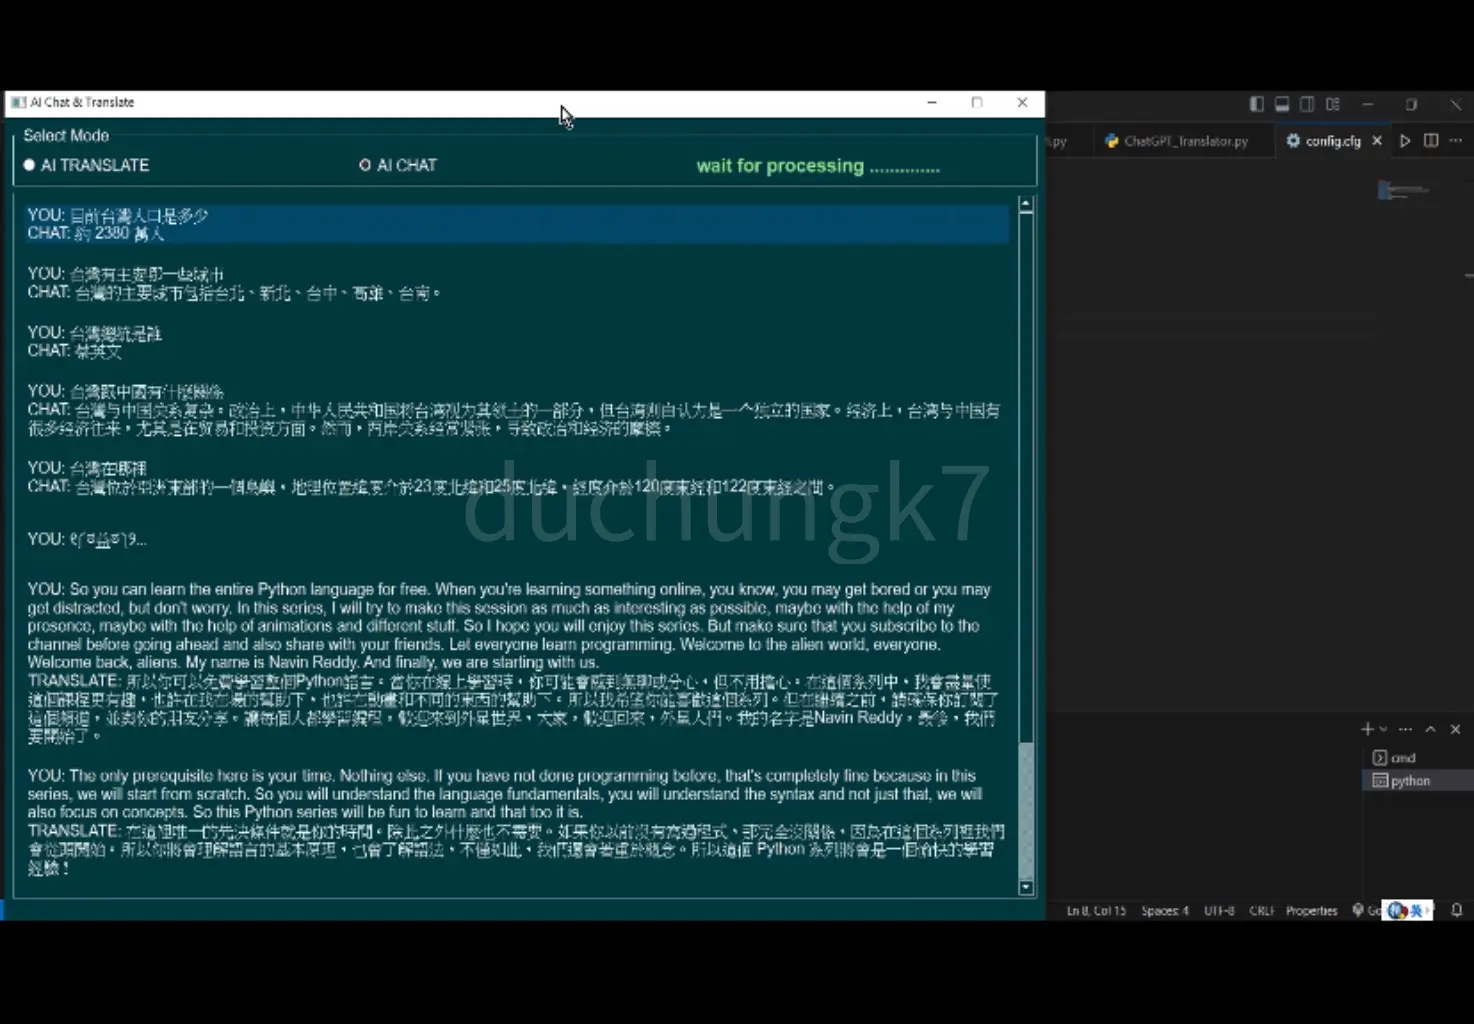The width and height of the screenshot is (1474, 1024).
Task: Click the UTF-8 encoding status item
Action: point(1219,911)
